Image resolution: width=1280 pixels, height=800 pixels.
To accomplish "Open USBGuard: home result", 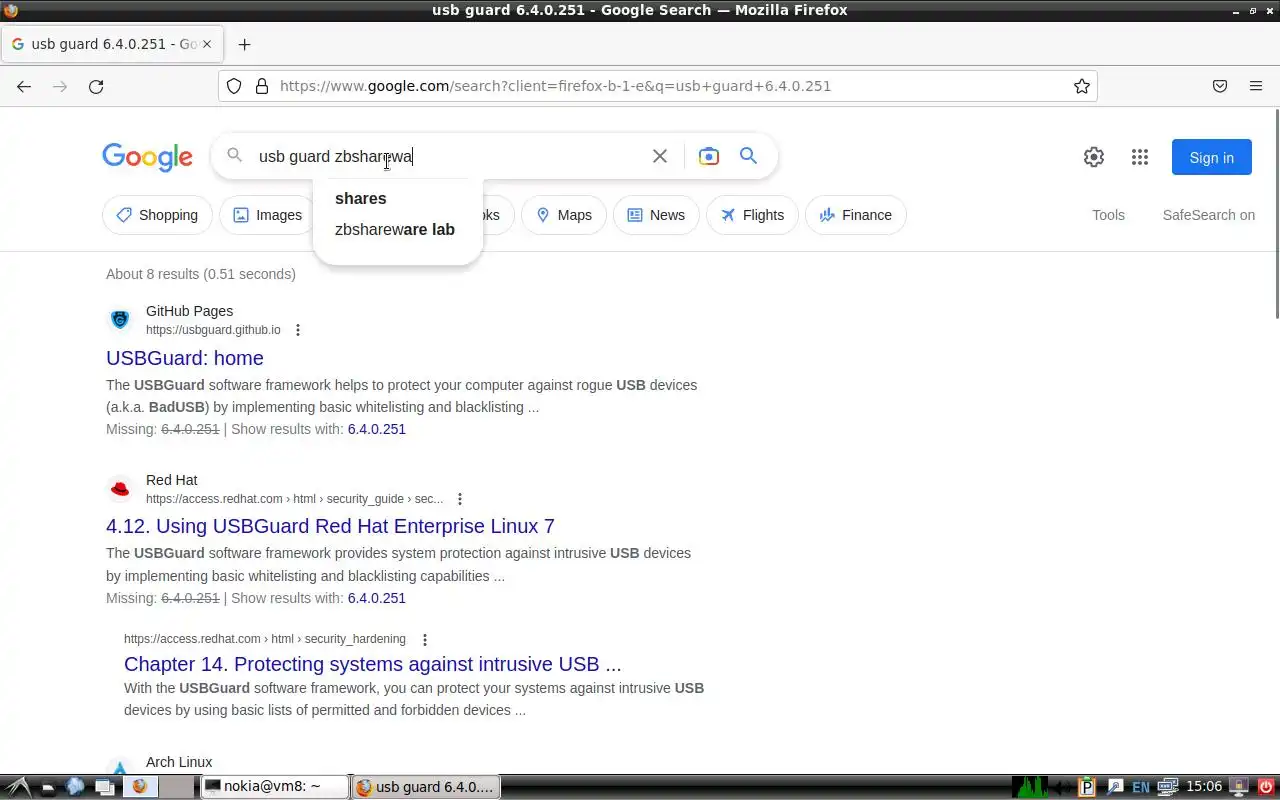I will pyautogui.click(x=185, y=358).
